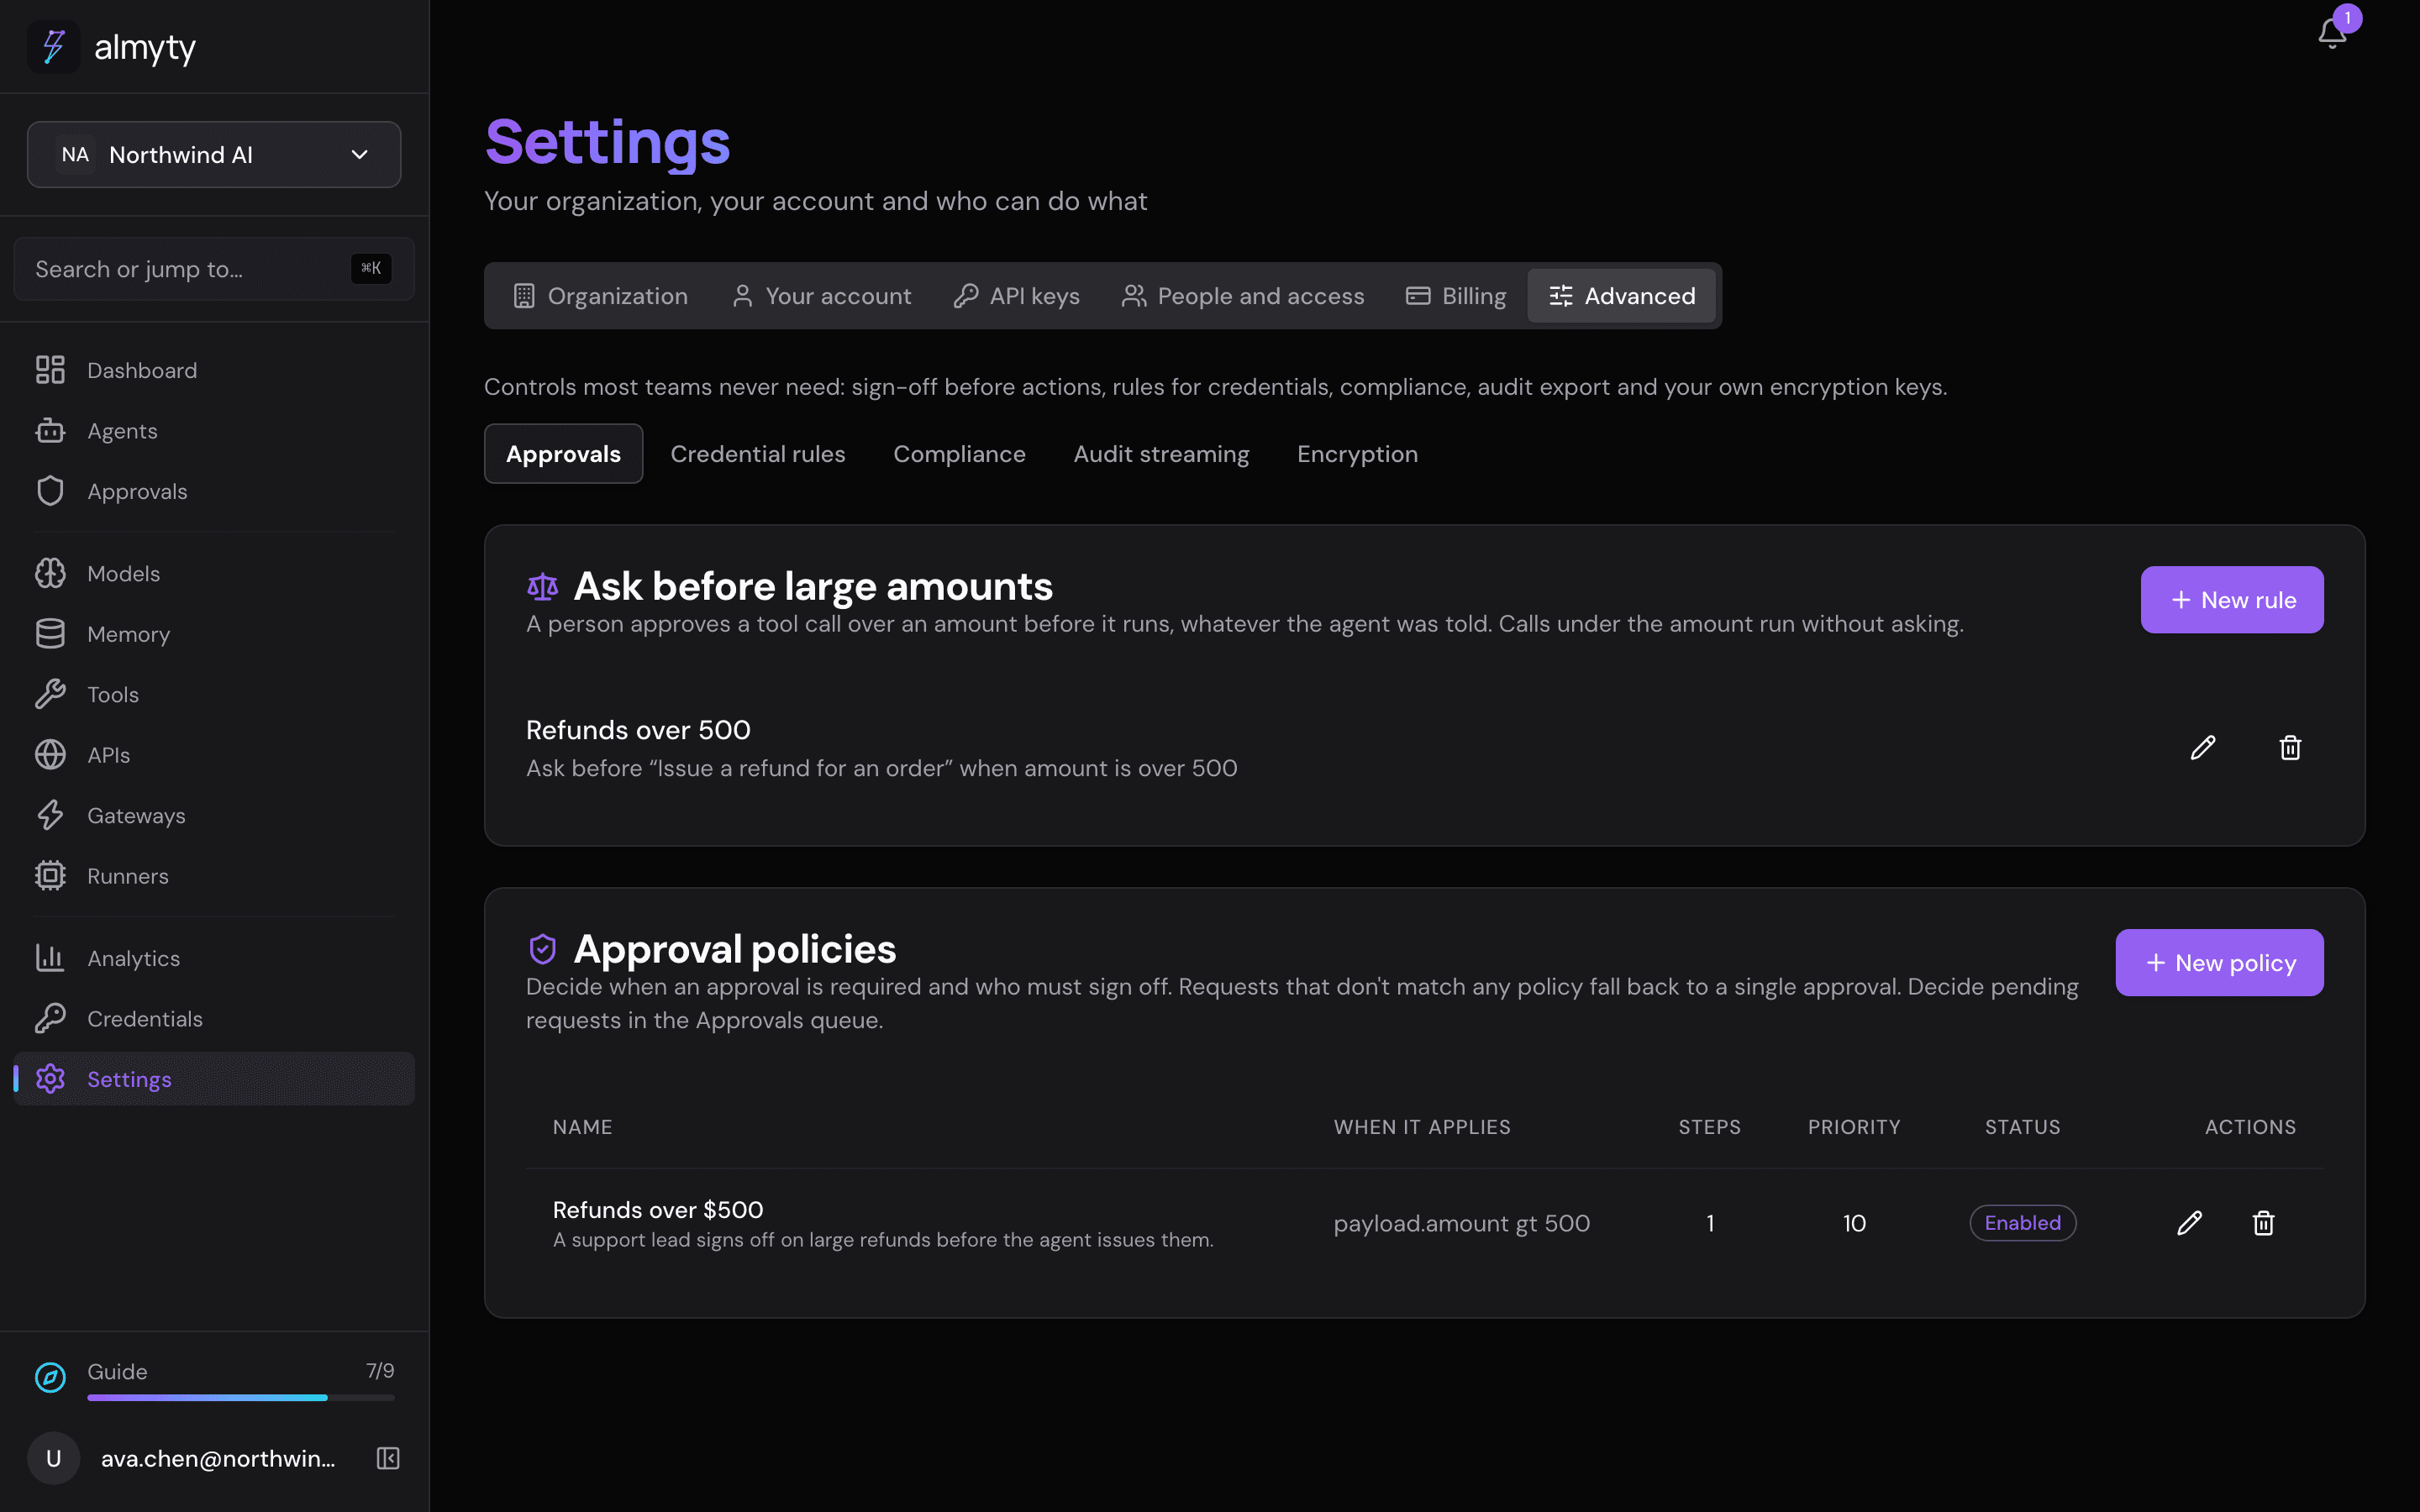Switch to the Compliance sub-tab
The height and width of the screenshot is (1512, 2420).
959,454
